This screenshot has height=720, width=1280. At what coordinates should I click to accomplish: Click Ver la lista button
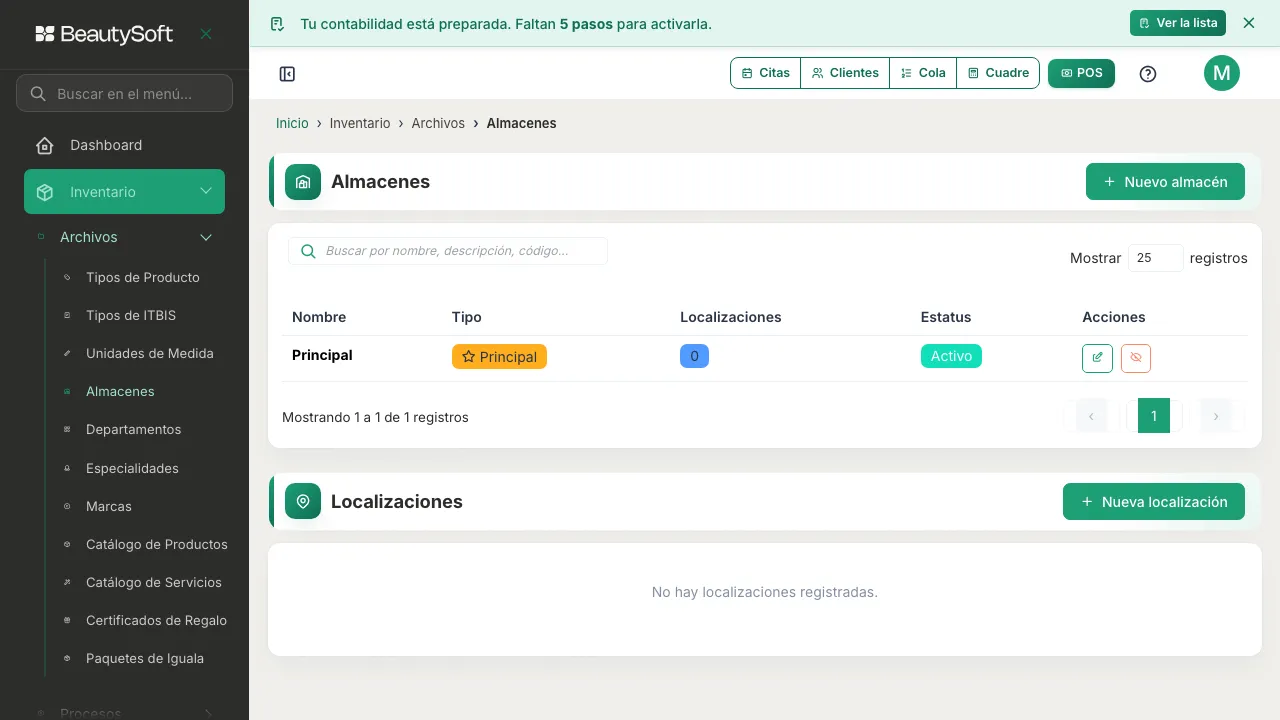tap(1178, 23)
